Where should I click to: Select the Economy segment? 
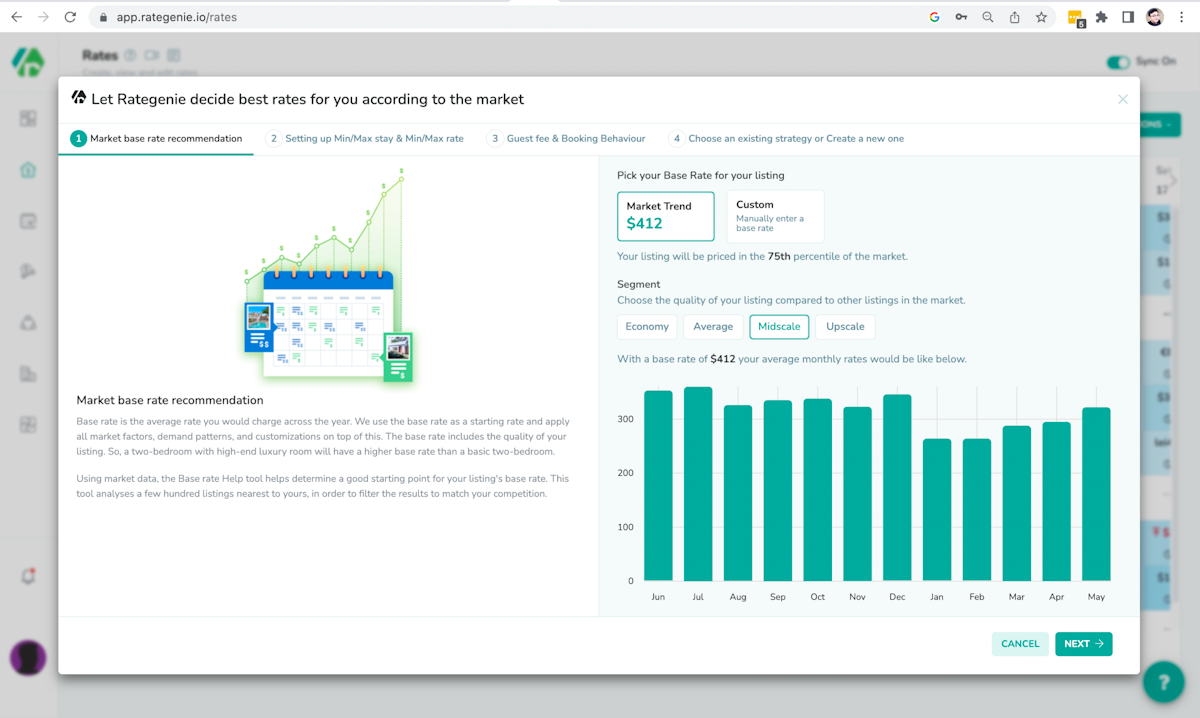tap(647, 327)
